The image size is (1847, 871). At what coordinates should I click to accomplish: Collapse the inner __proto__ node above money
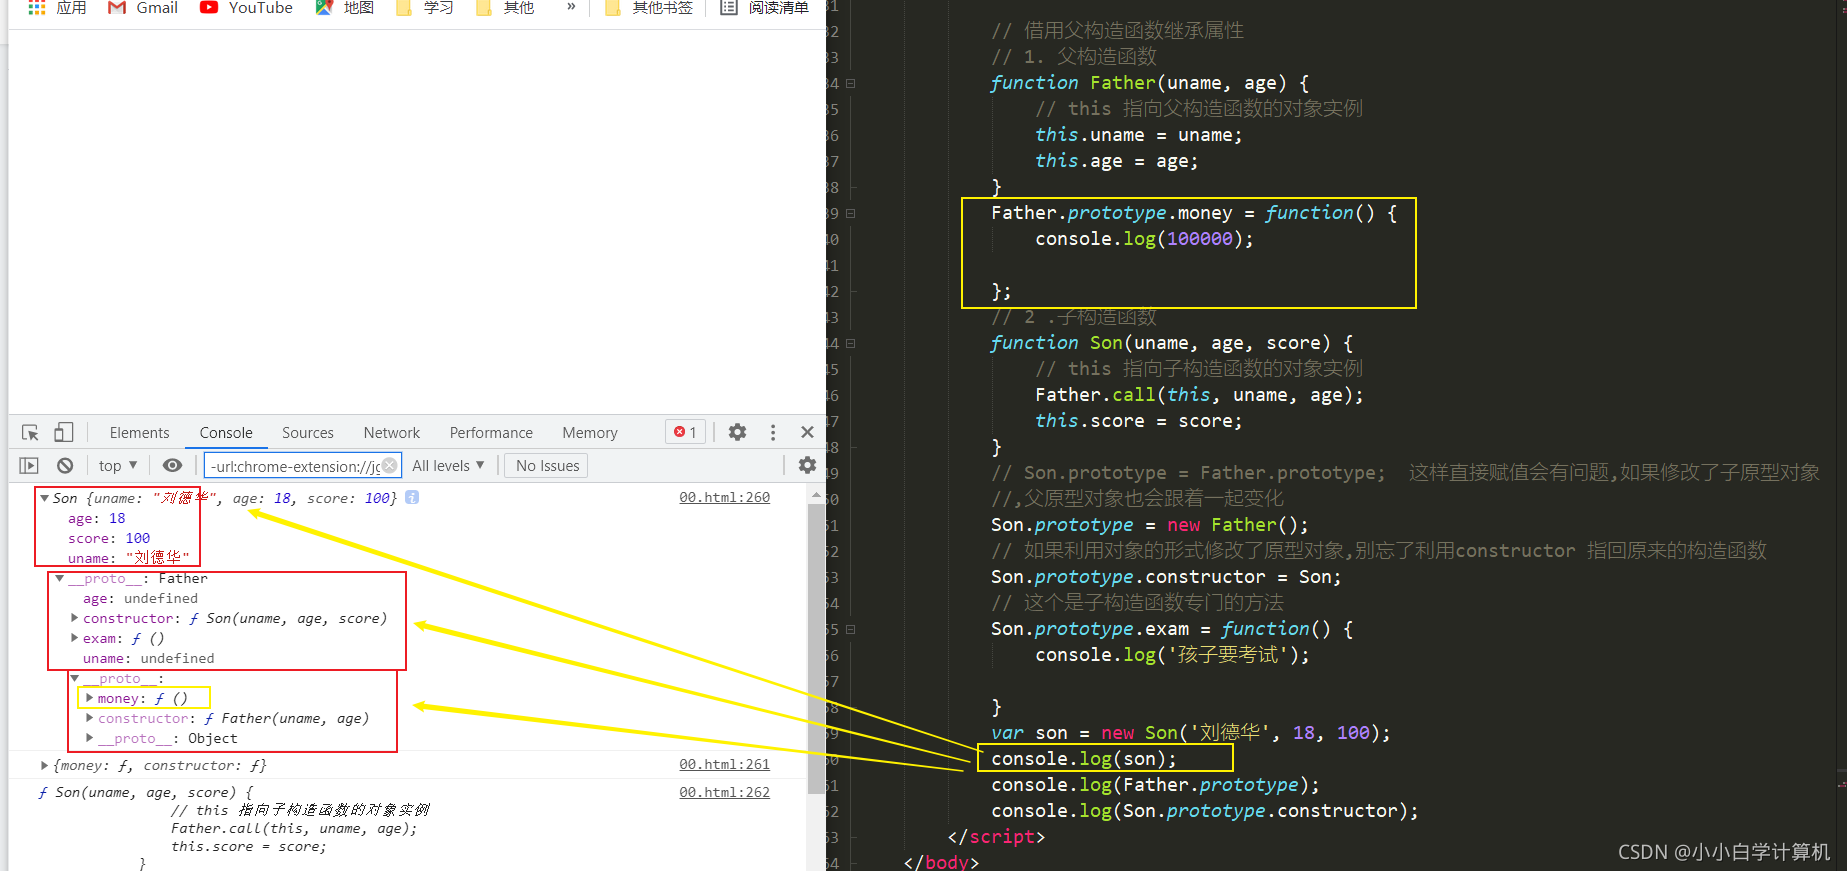coord(75,678)
